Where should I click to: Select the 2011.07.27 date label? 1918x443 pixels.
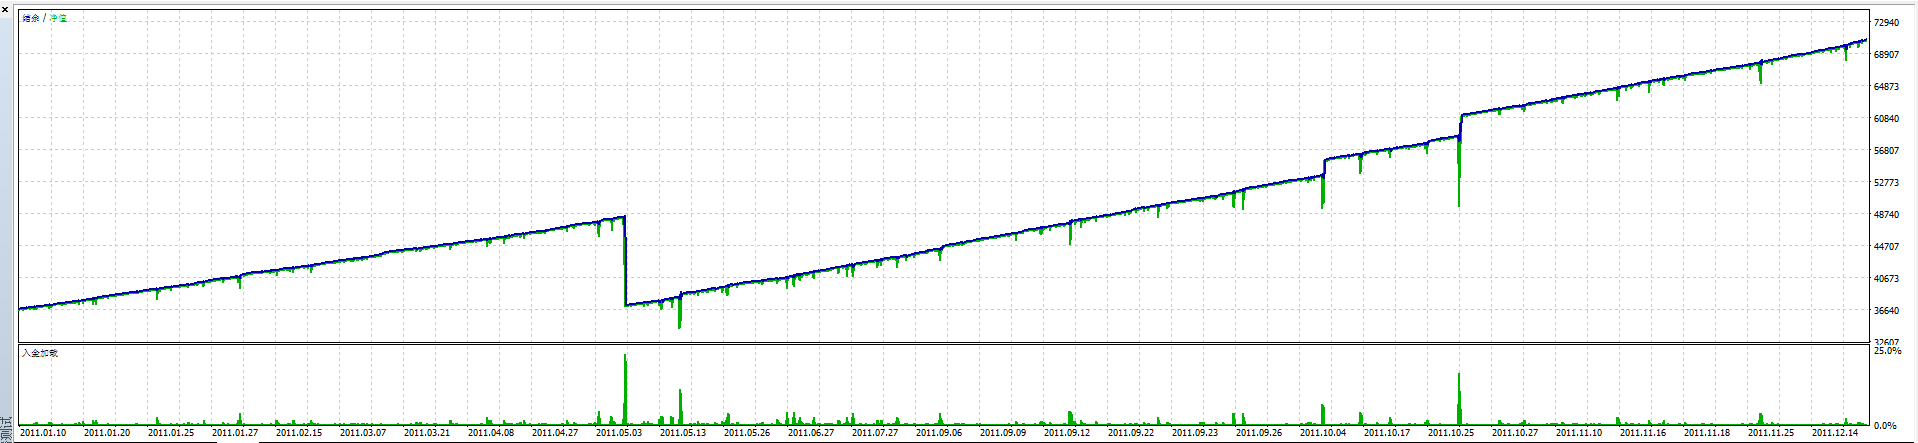875,433
